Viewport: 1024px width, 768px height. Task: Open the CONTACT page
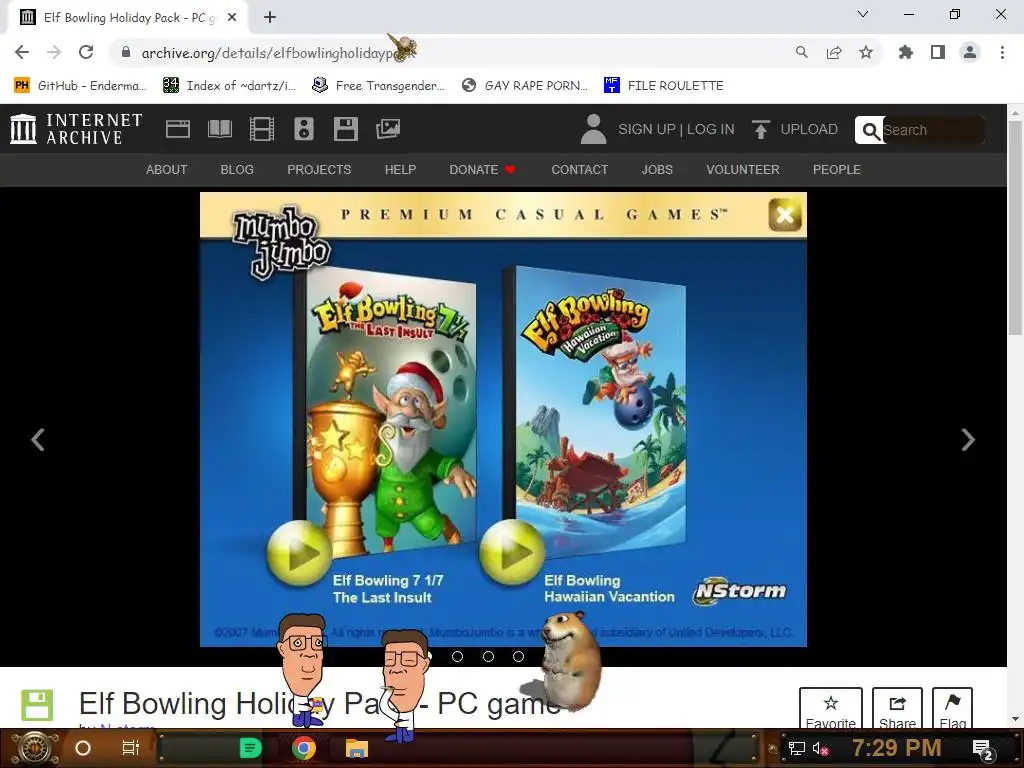point(580,170)
